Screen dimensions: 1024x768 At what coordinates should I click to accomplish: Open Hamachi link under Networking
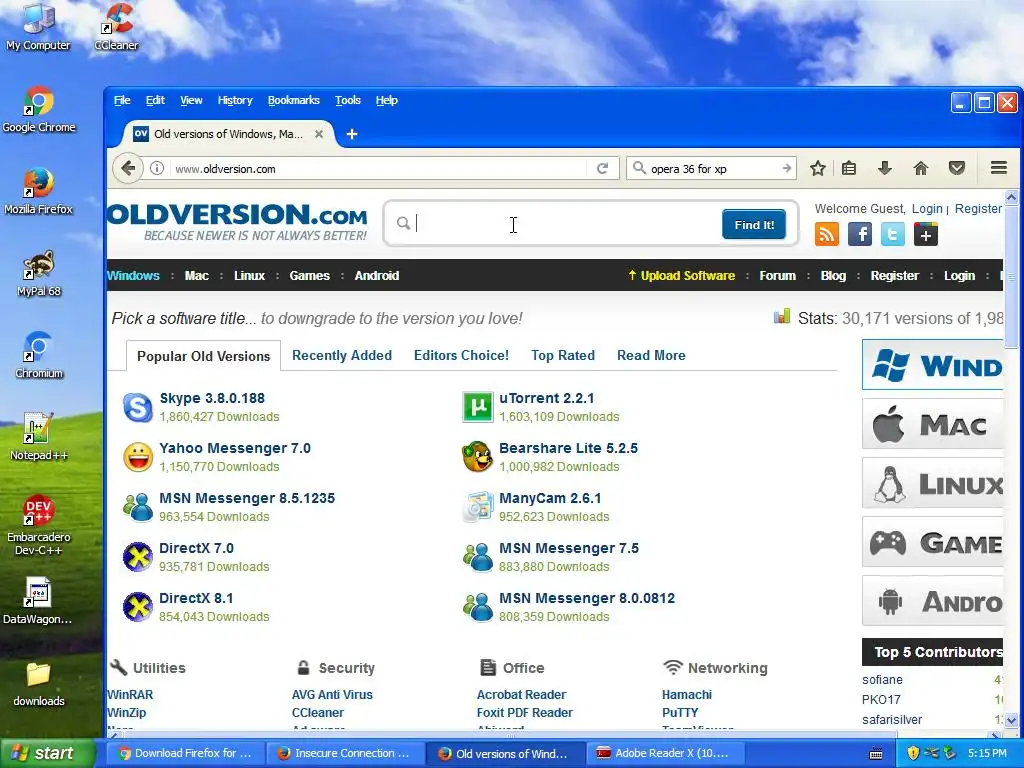pos(687,695)
